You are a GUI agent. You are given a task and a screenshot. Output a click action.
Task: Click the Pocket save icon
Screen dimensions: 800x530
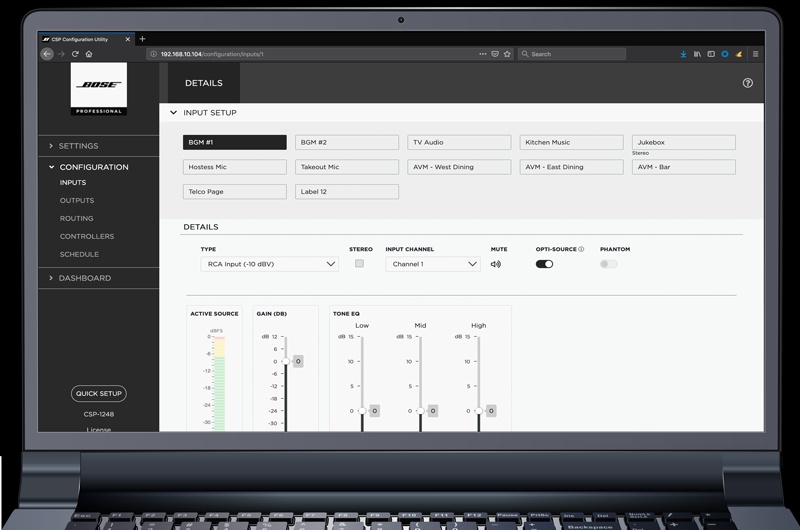tap(495, 54)
